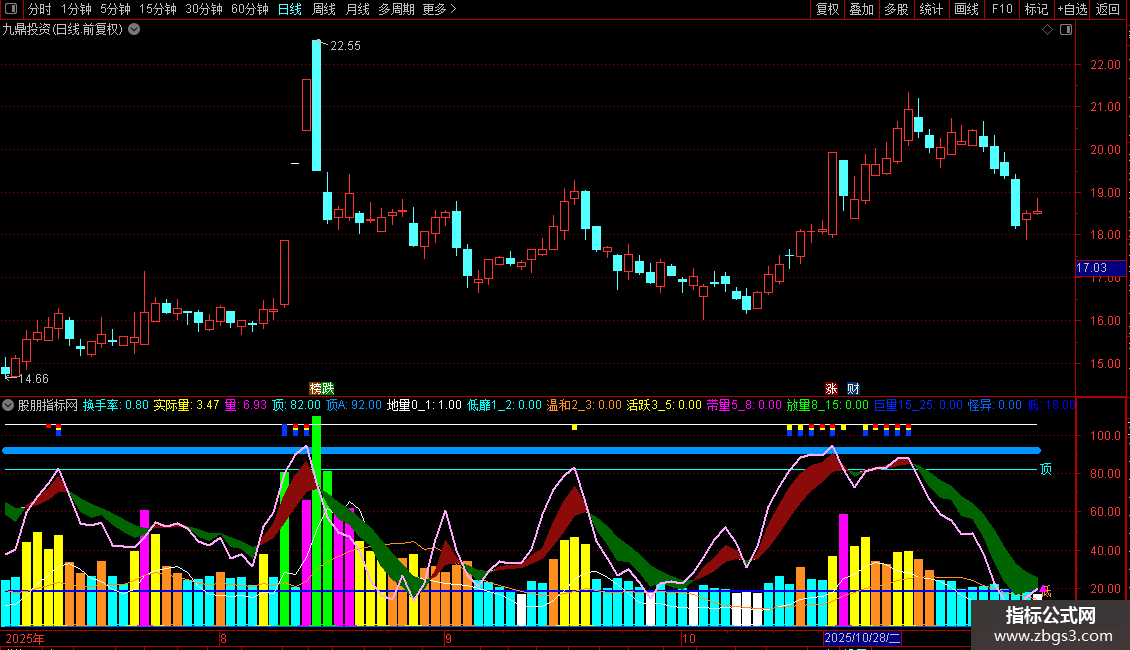Viewport: 1130px width, 650px height.
Task: Click the 九鼎投资(日线.前复权) title text
Action: click(63, 30)
